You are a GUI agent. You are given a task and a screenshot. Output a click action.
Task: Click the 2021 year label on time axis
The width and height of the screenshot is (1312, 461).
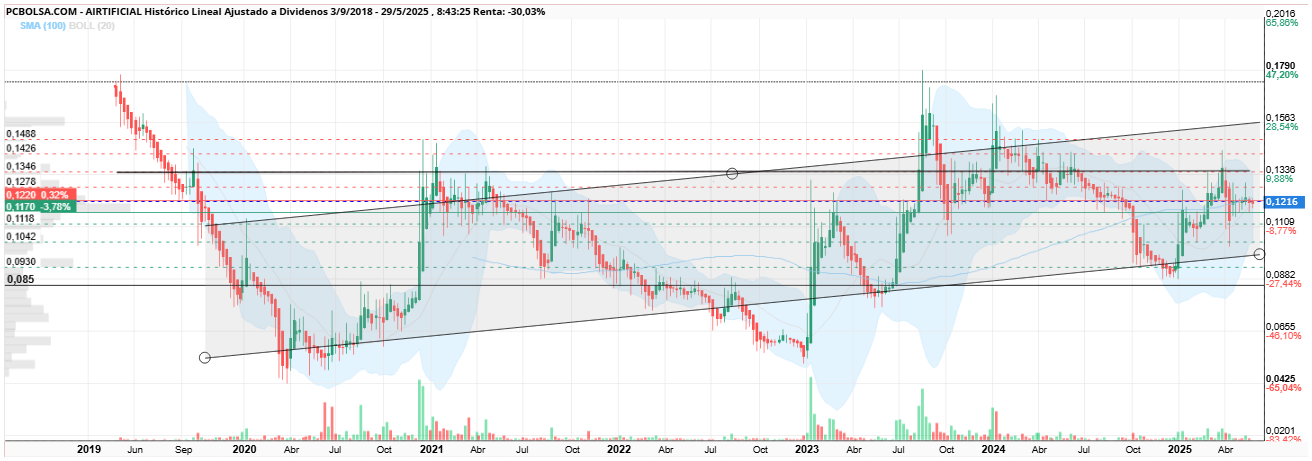coord(431,451)
